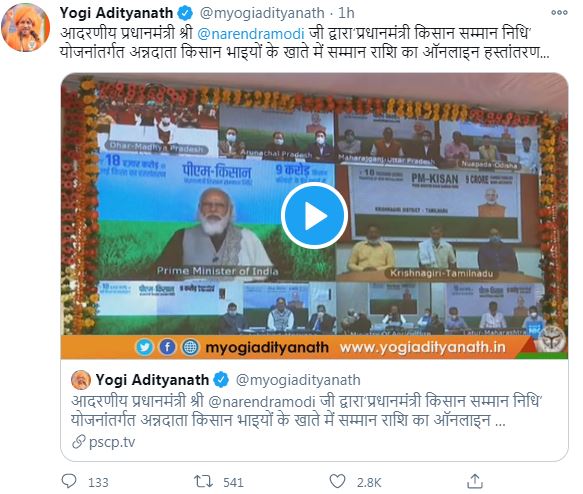Viewport: 583px width, 494px height.
Task: Open Yogi Adityanath's large profile avatar
Action: pos(25,28)
